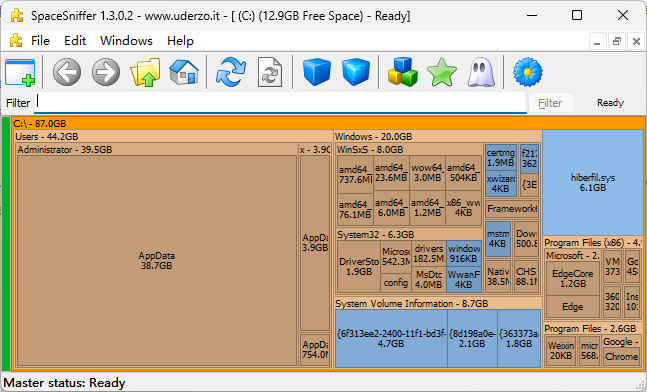This screenshot has width=647, height=392.
Task: Click the rescan document icon
Action: click(x=270, y=72)
